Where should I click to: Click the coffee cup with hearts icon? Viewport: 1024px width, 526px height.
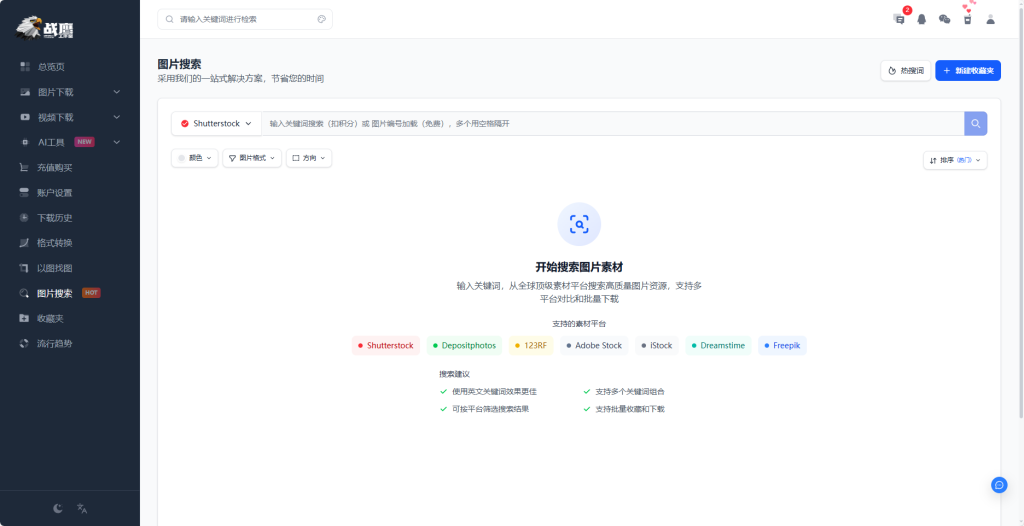point(967,17)
